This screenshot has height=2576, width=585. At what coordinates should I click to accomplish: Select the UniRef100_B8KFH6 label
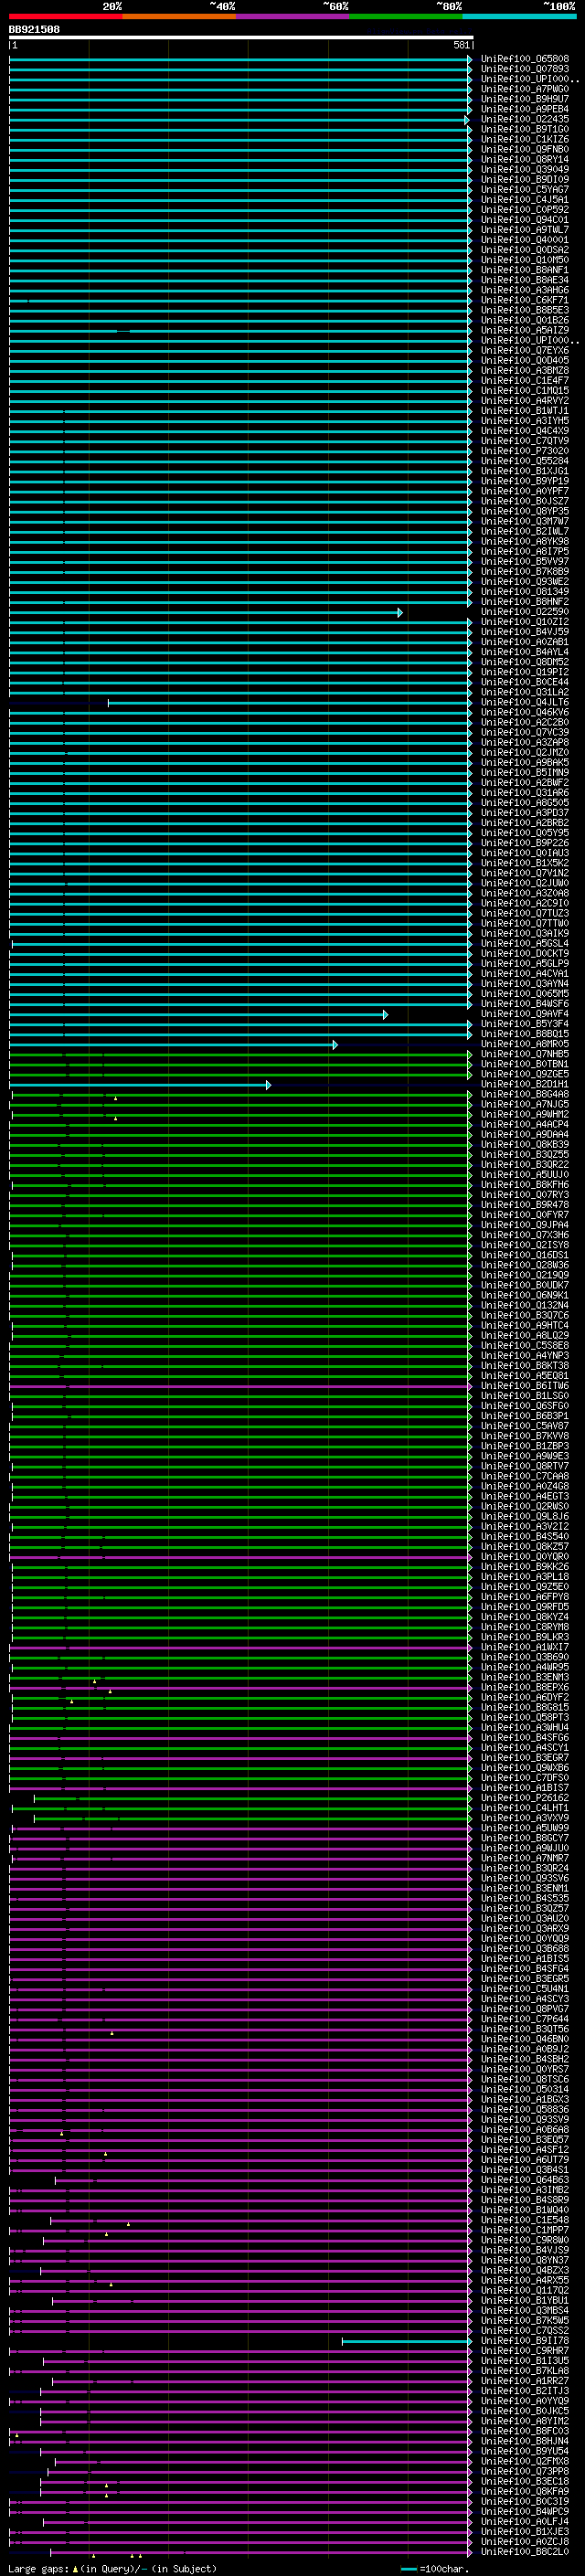(525, 1185)
